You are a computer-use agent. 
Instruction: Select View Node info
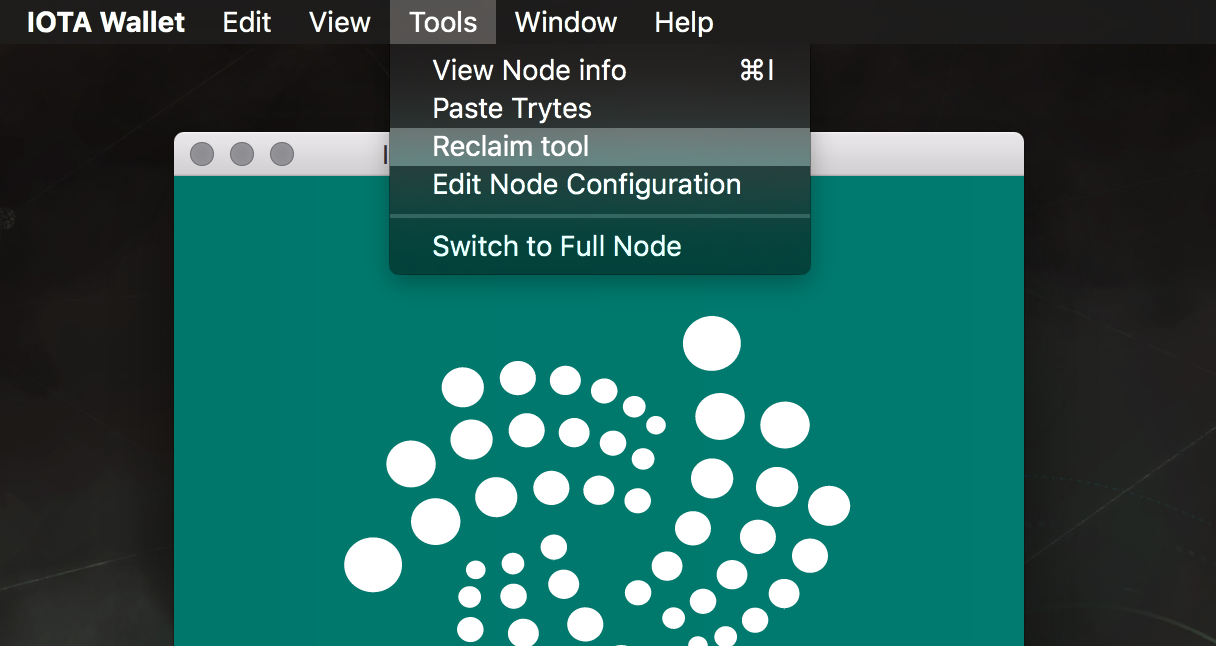pos(600,71)
